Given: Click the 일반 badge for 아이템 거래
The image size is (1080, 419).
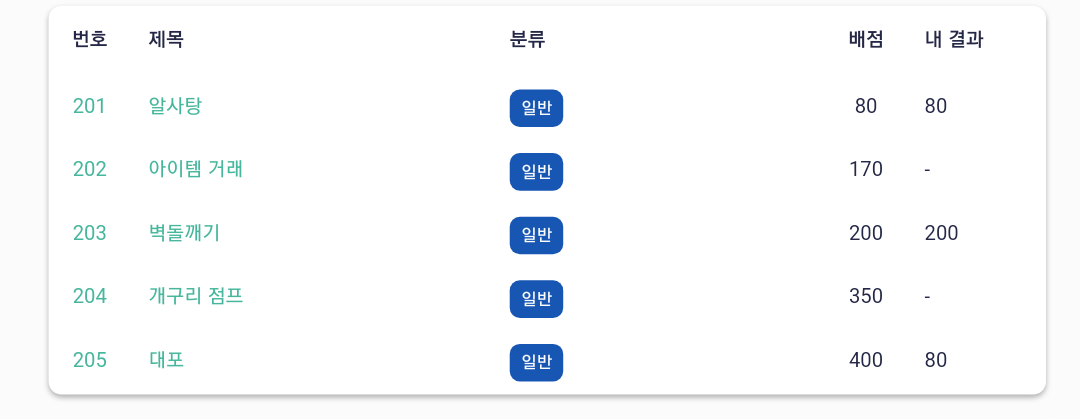Looking at the screenshot, I should [537, 172].
